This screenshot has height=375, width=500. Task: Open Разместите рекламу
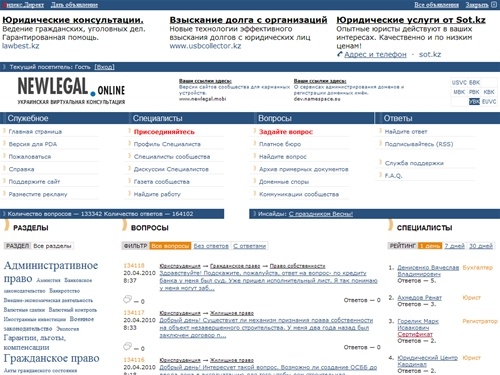[38, 194]
